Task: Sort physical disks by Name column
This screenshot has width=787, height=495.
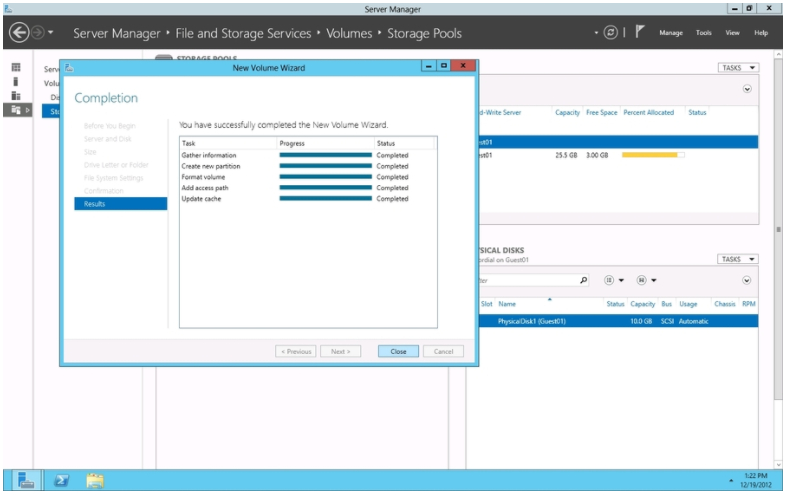Action: tap(507, 304)
